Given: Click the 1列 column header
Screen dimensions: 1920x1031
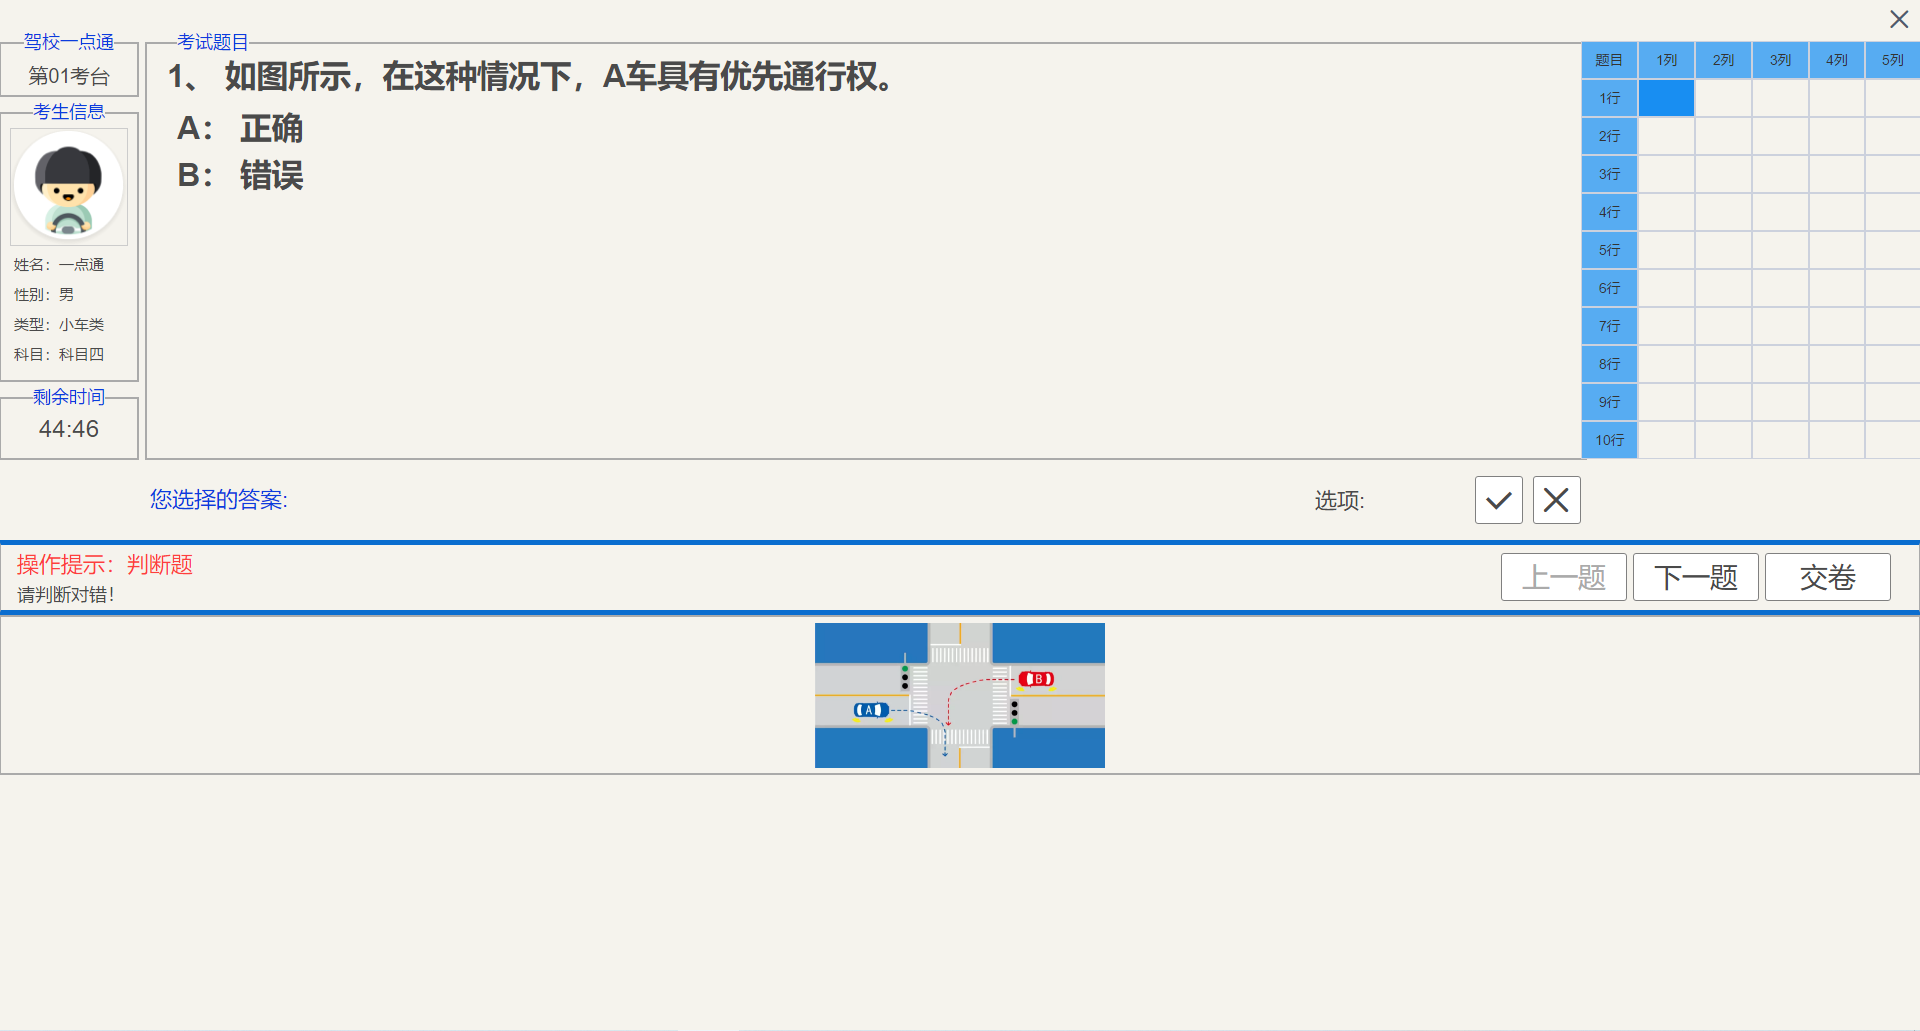Looking at the screenshot, I should [1666, 60].
